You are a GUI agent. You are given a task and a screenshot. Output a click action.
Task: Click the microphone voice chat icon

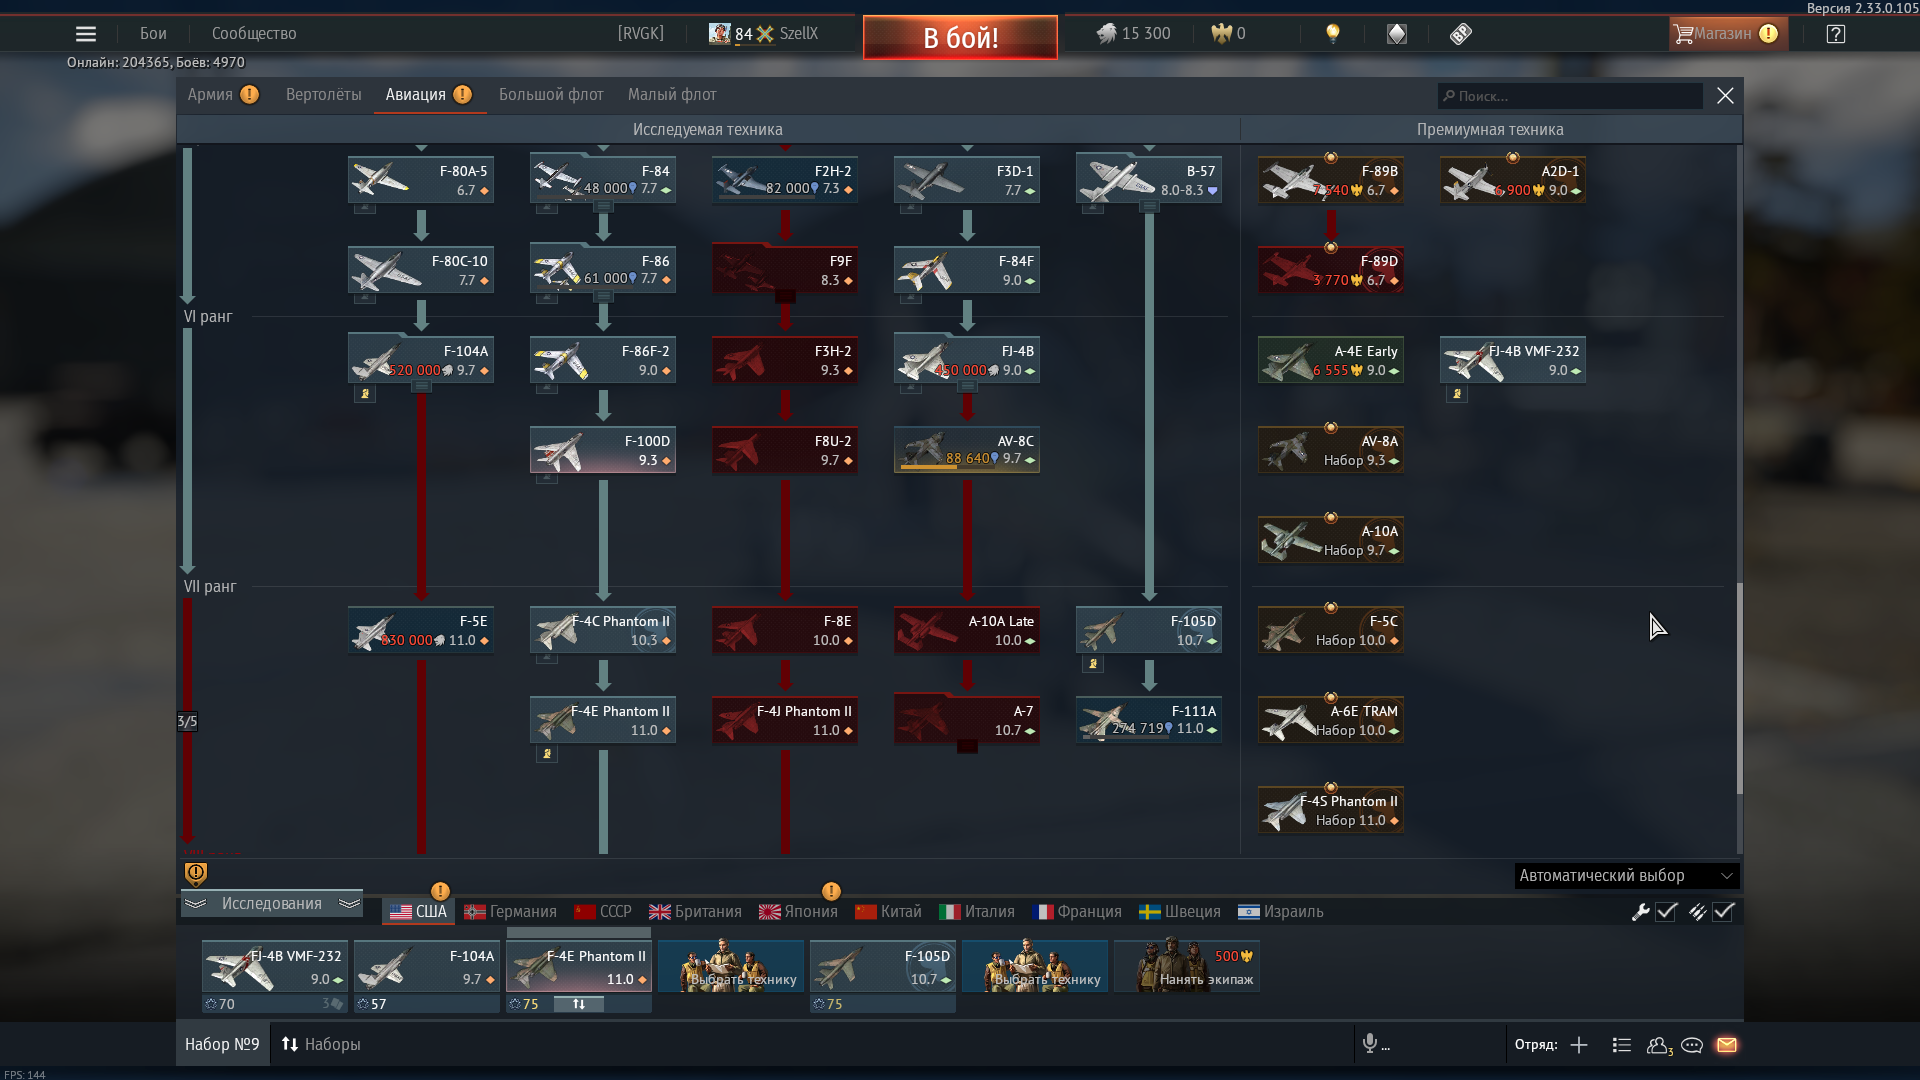coord(1370,1044)
